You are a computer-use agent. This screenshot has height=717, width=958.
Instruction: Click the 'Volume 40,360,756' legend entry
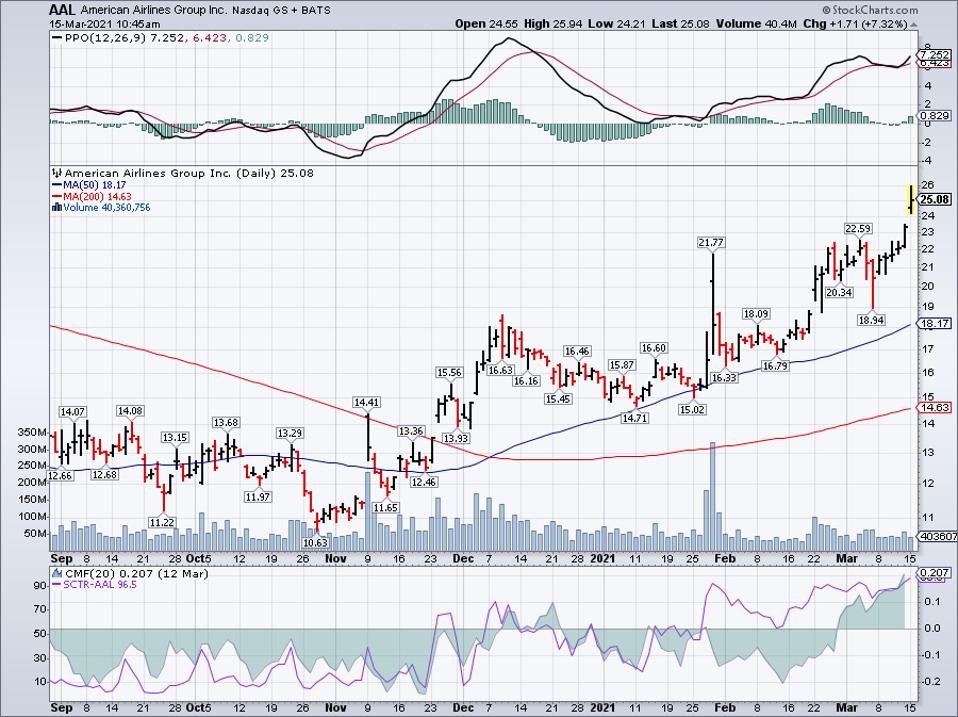[x=107, y=208]
